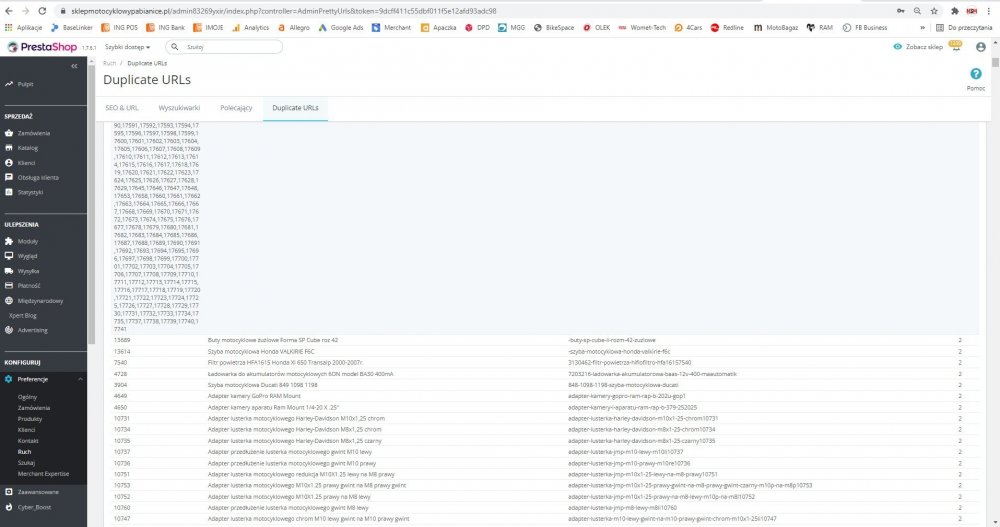
Task: Select row Filtr powietrza HFA1615 Honda Transalp
Action: coord(541,362)
